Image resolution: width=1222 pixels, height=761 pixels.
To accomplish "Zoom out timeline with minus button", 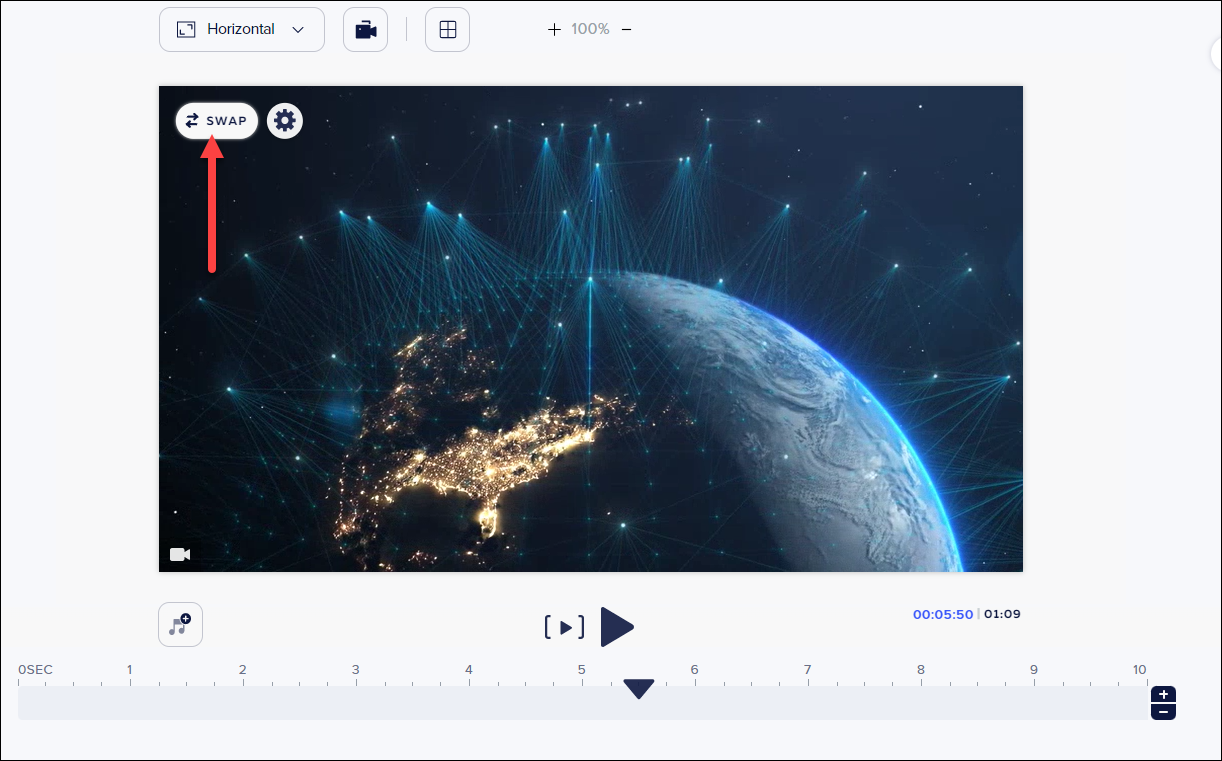I will (1163, 711).
